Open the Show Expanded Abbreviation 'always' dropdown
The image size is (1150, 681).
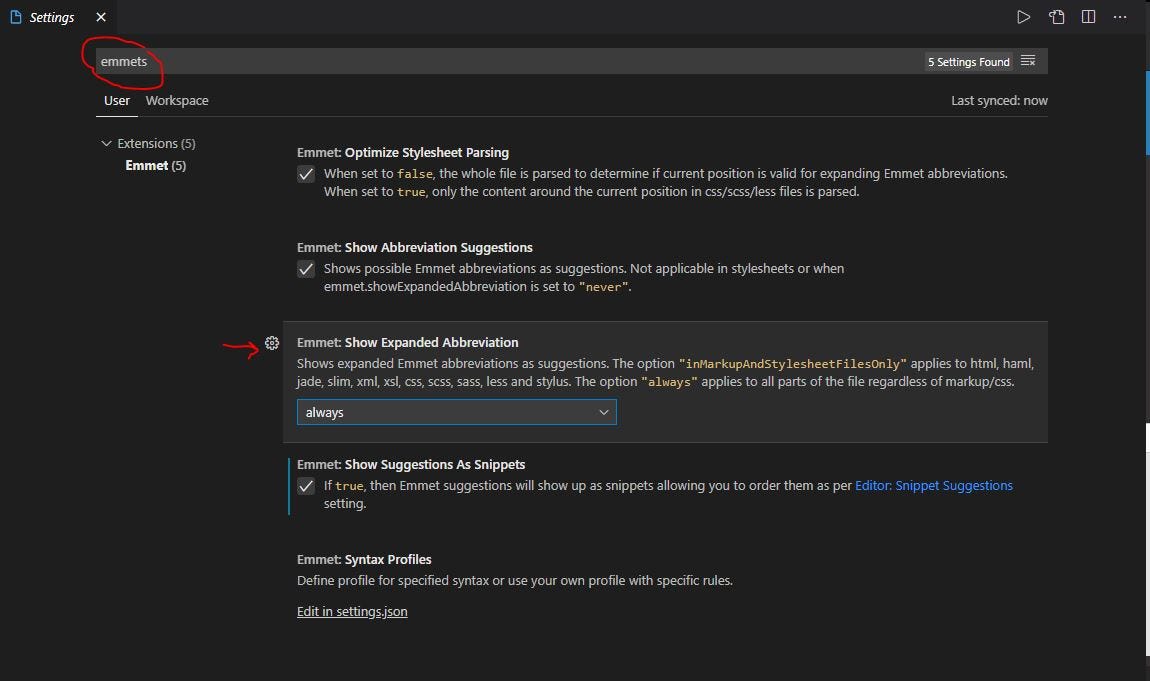[456, 412]
